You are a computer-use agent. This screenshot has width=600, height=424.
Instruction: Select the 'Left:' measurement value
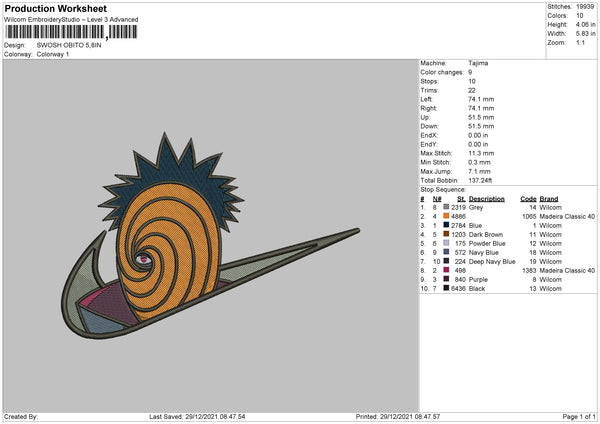tap(481, 99)
